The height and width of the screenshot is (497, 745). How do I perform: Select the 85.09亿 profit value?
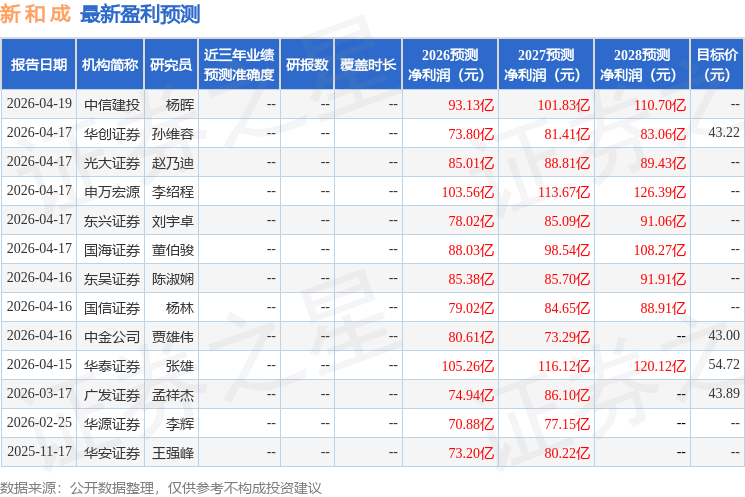point(567,221)
